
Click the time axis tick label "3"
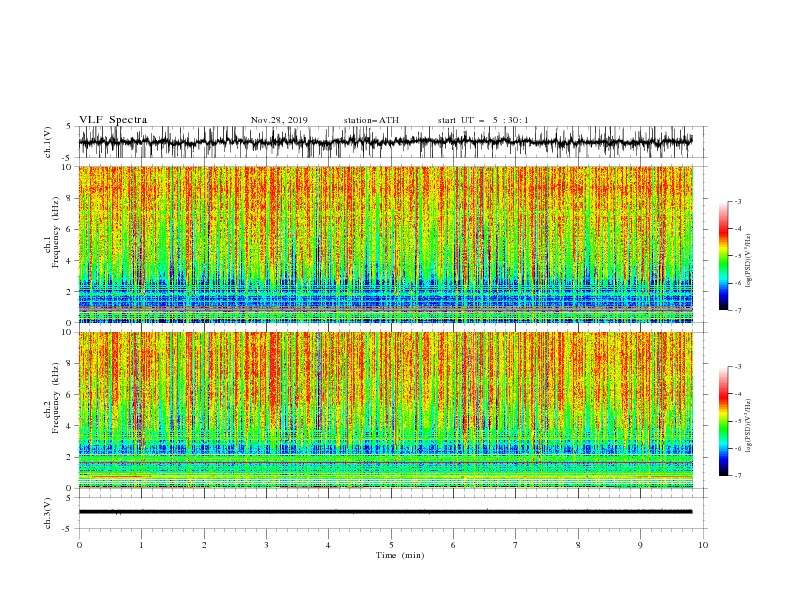pos(266,545)
